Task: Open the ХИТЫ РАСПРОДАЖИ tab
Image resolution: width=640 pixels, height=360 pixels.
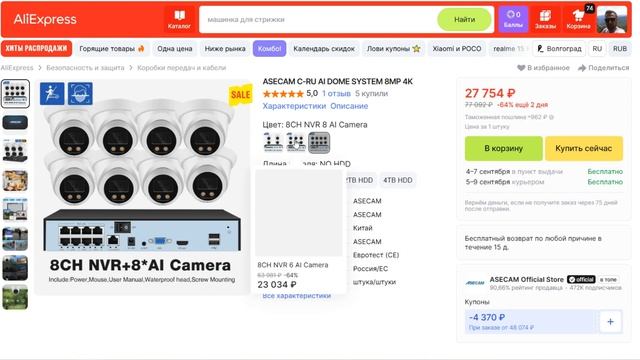Action: [36, 49]
